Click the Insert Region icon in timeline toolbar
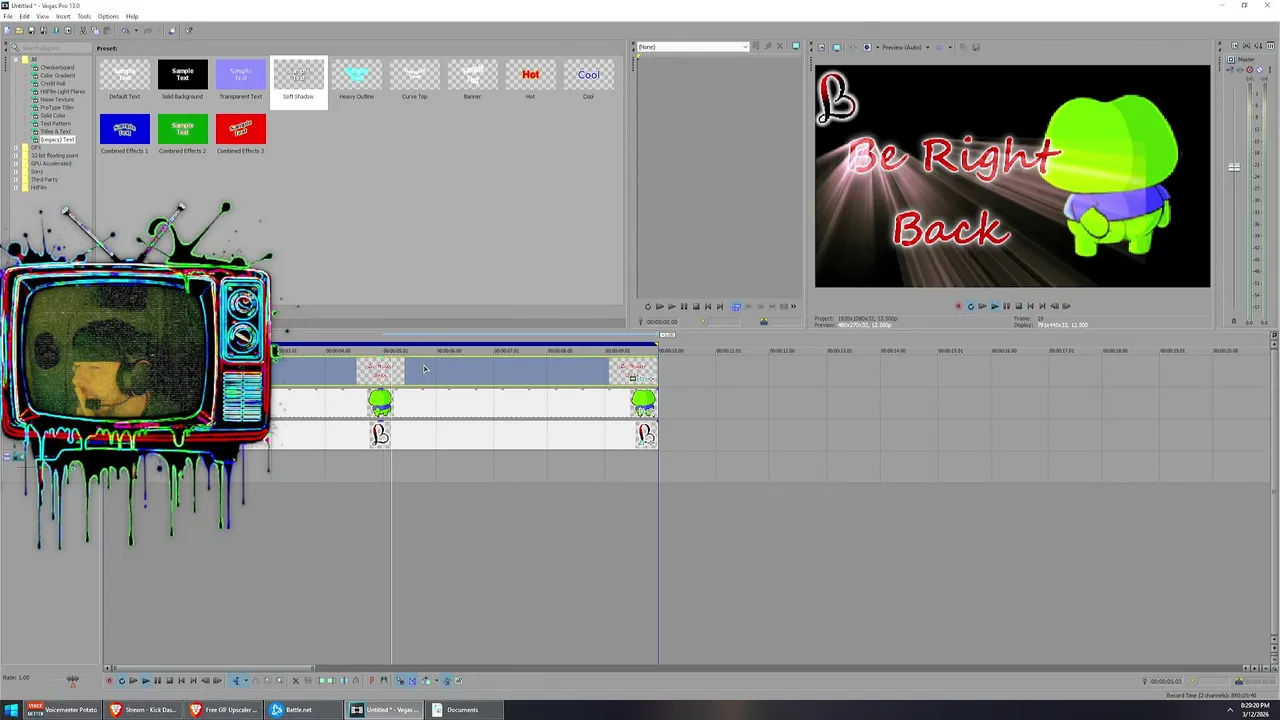Viewport: 1280px width, 720px height. [384, 681]
